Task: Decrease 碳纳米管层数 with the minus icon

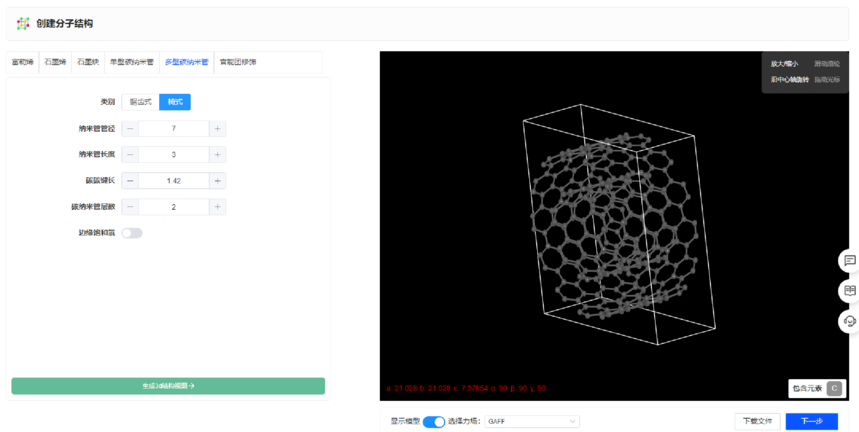Action: pos(130,207)
